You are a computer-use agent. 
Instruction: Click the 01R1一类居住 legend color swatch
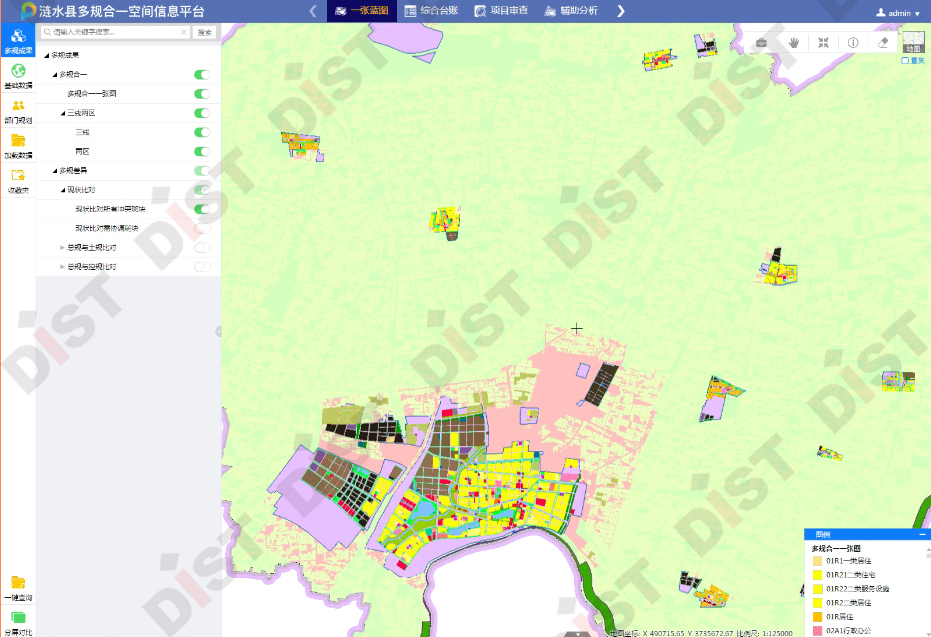coord(817,561)
